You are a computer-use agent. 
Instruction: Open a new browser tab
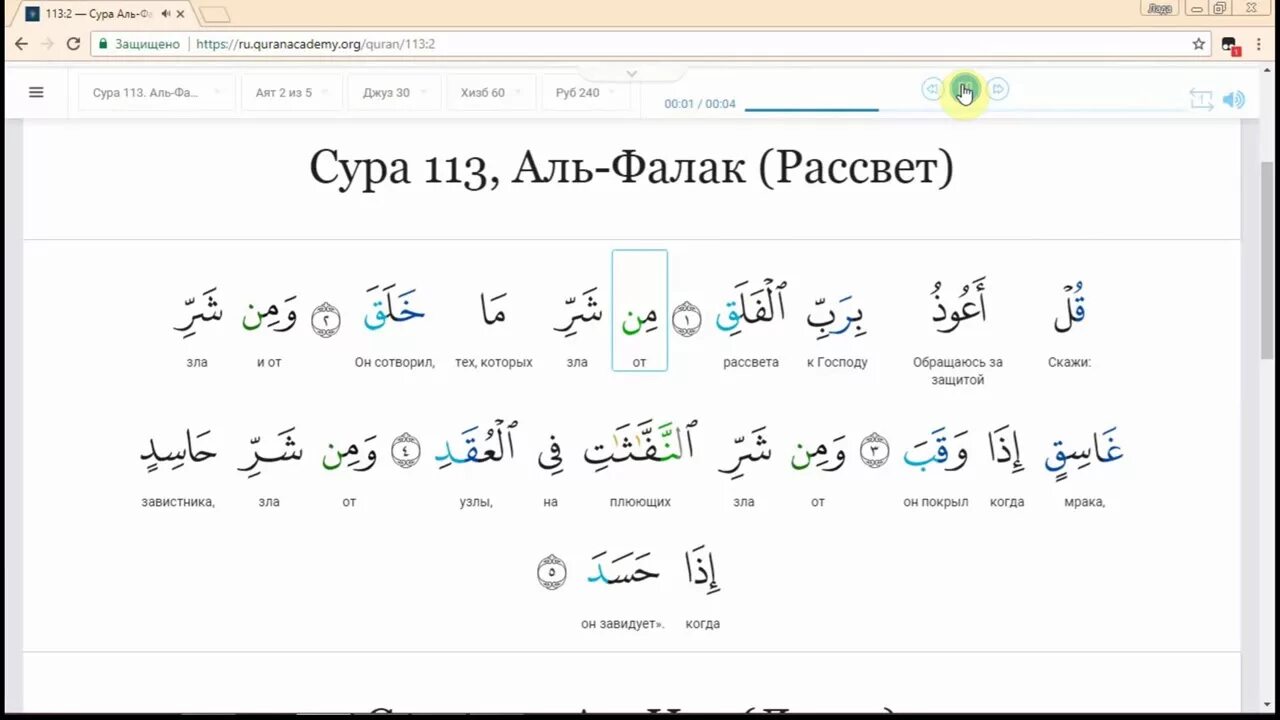(x=214, y=14)
